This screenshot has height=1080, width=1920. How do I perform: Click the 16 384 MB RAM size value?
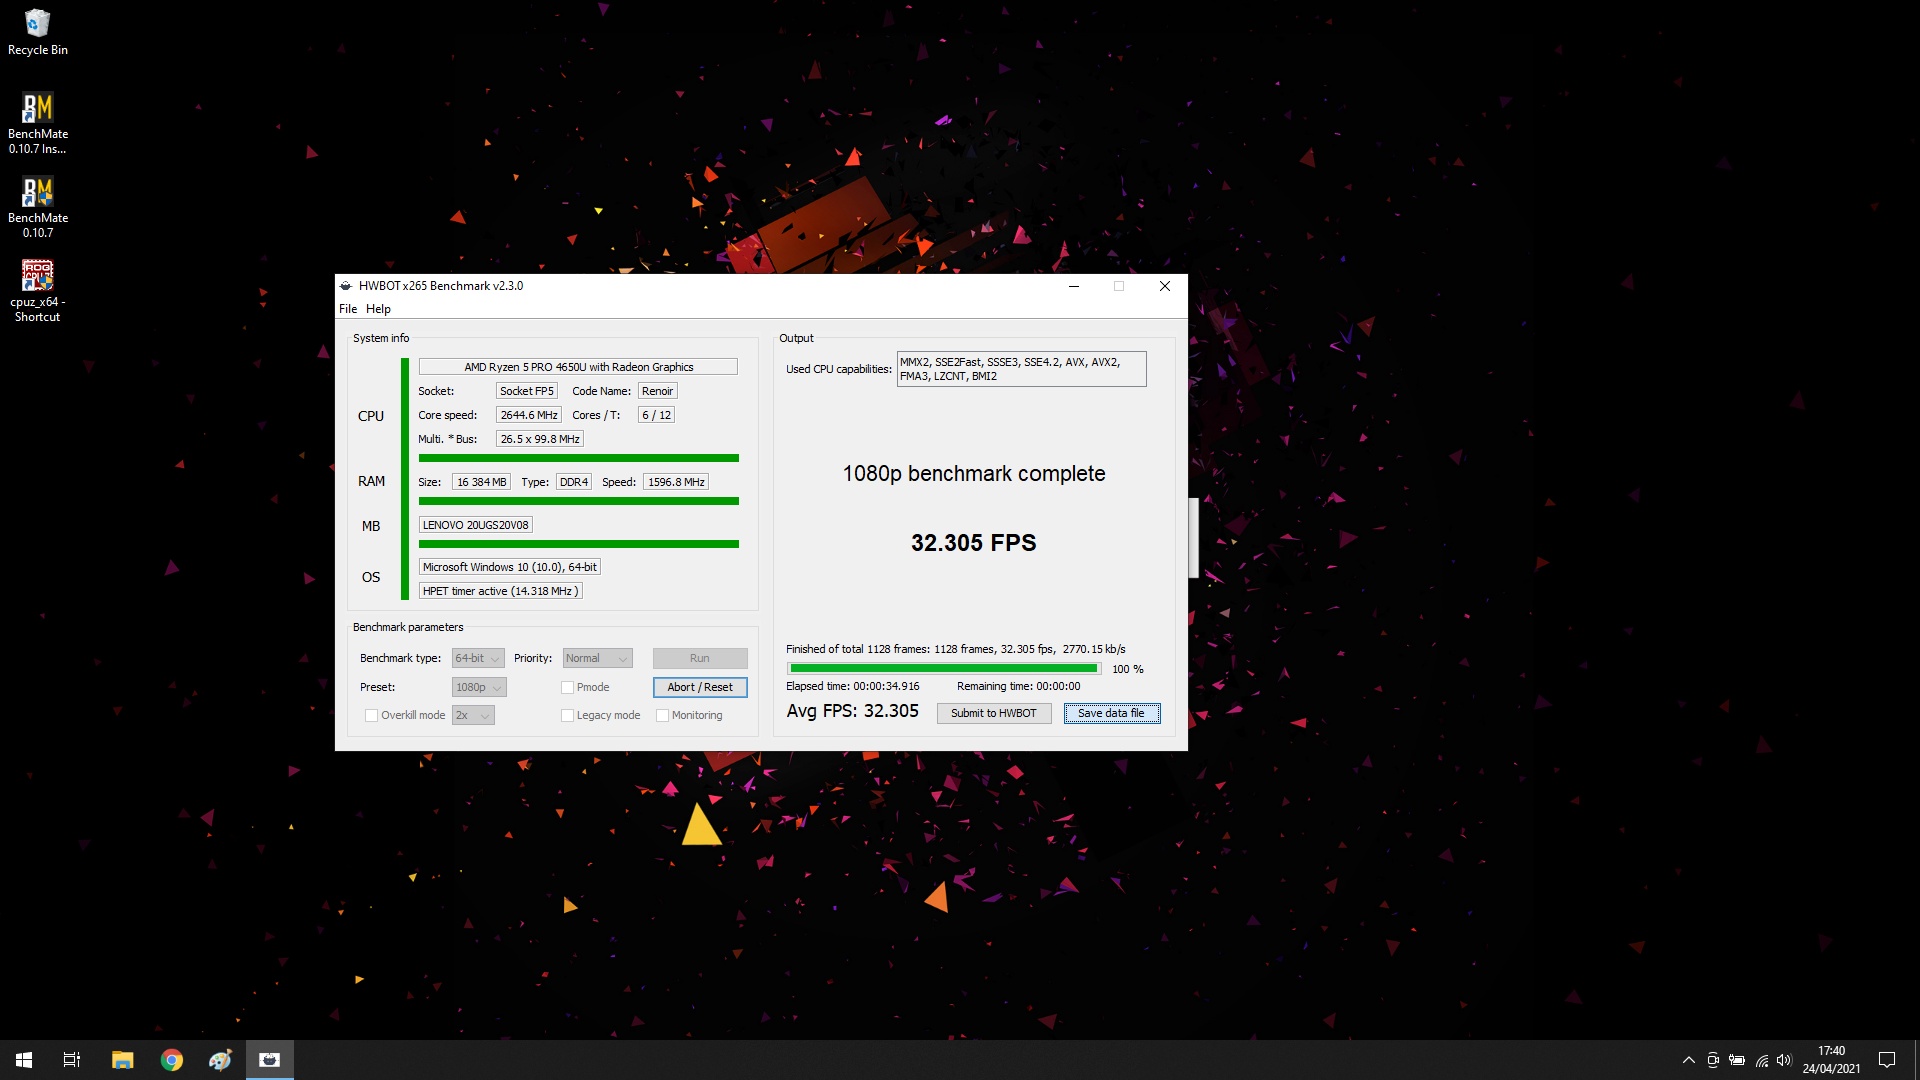pos(482,482)
